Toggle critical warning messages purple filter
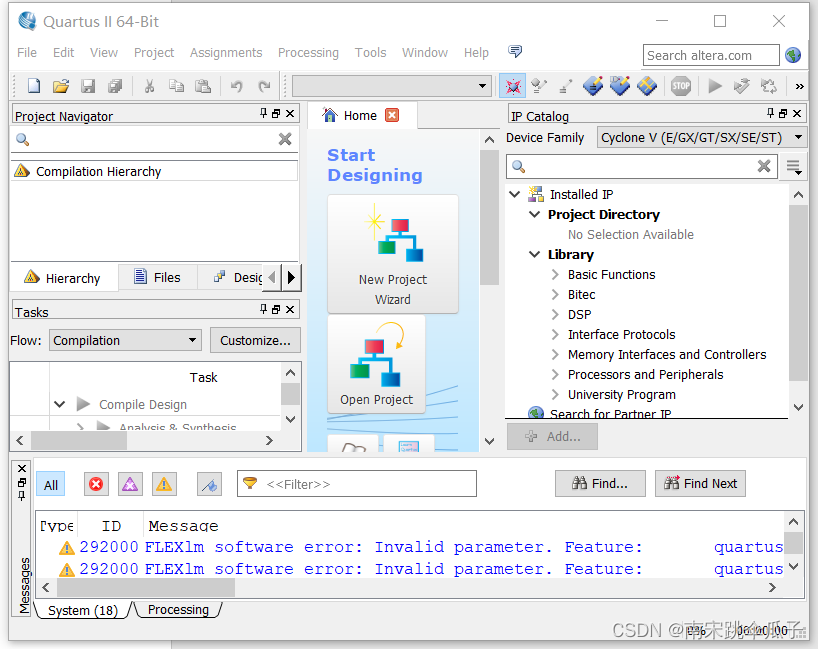 tap(130, 485)
